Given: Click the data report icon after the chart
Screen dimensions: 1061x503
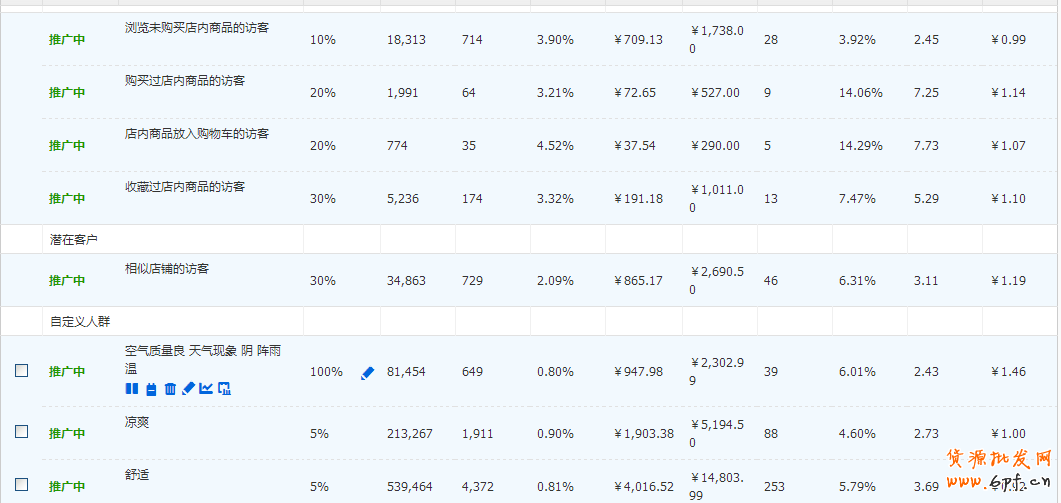Looking at the screenshot, I should click(x=225, y=389).
